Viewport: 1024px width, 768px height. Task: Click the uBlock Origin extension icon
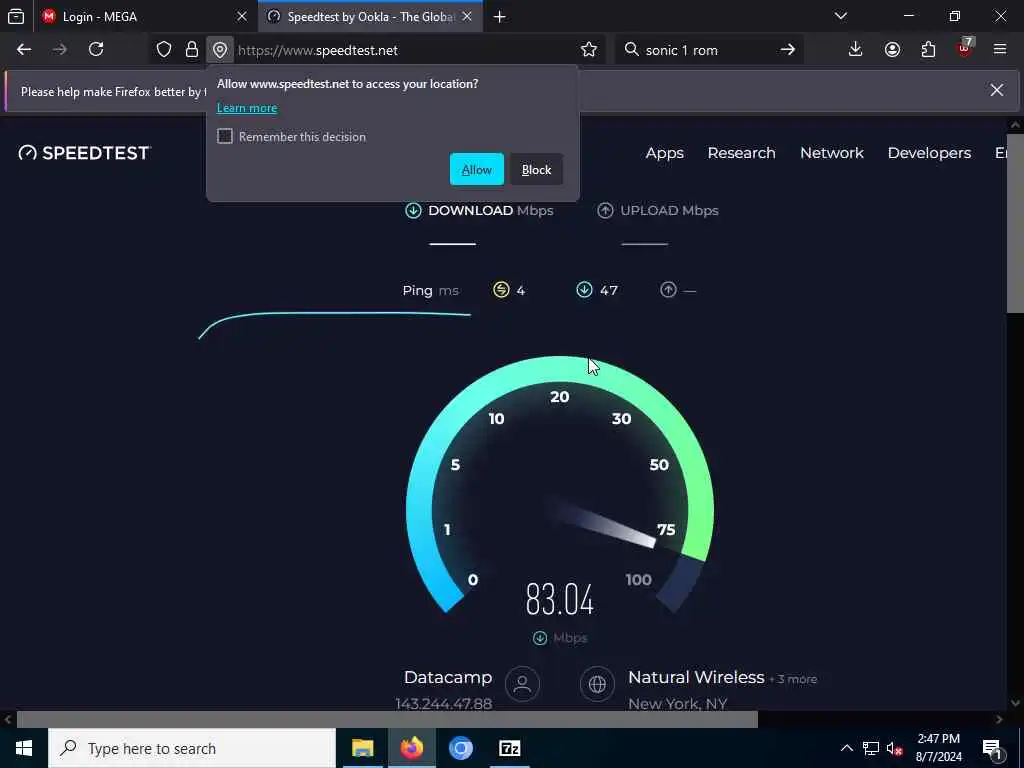(x=965, y=48)
